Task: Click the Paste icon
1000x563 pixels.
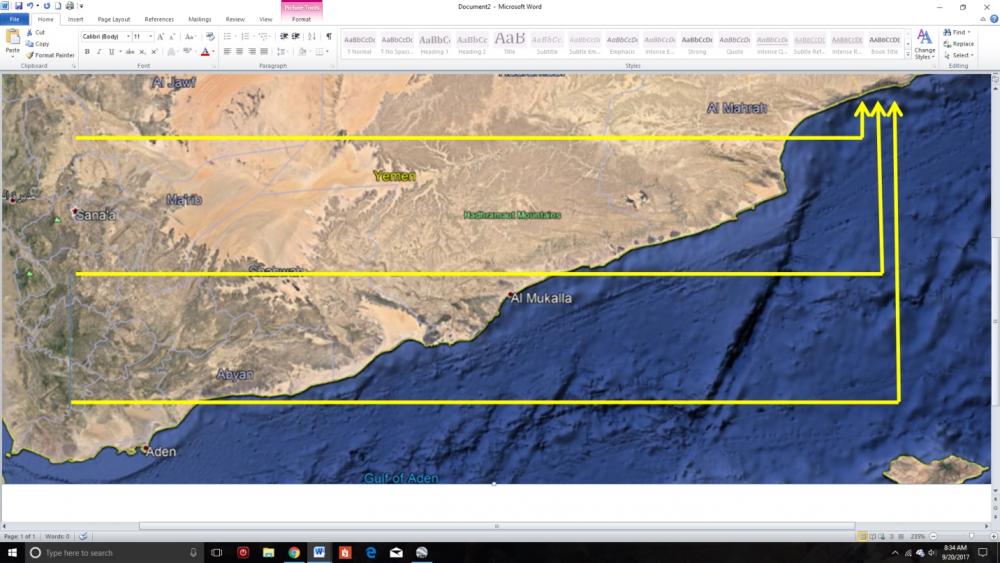Action: tap(12, 37)
